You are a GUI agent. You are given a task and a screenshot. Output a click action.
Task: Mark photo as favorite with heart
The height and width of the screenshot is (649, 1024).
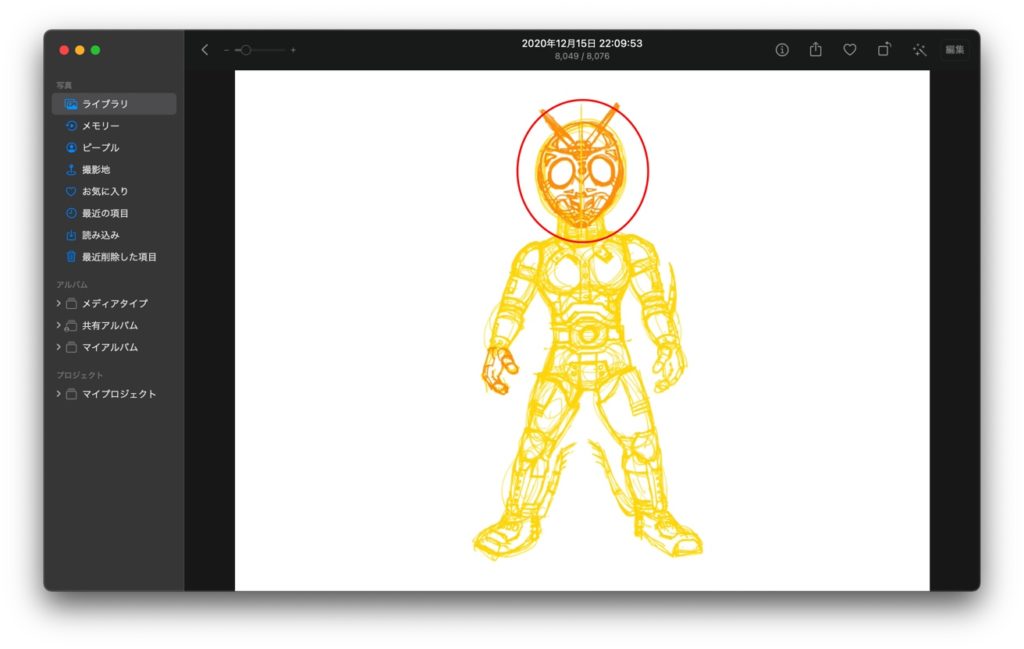pos(850,50)
